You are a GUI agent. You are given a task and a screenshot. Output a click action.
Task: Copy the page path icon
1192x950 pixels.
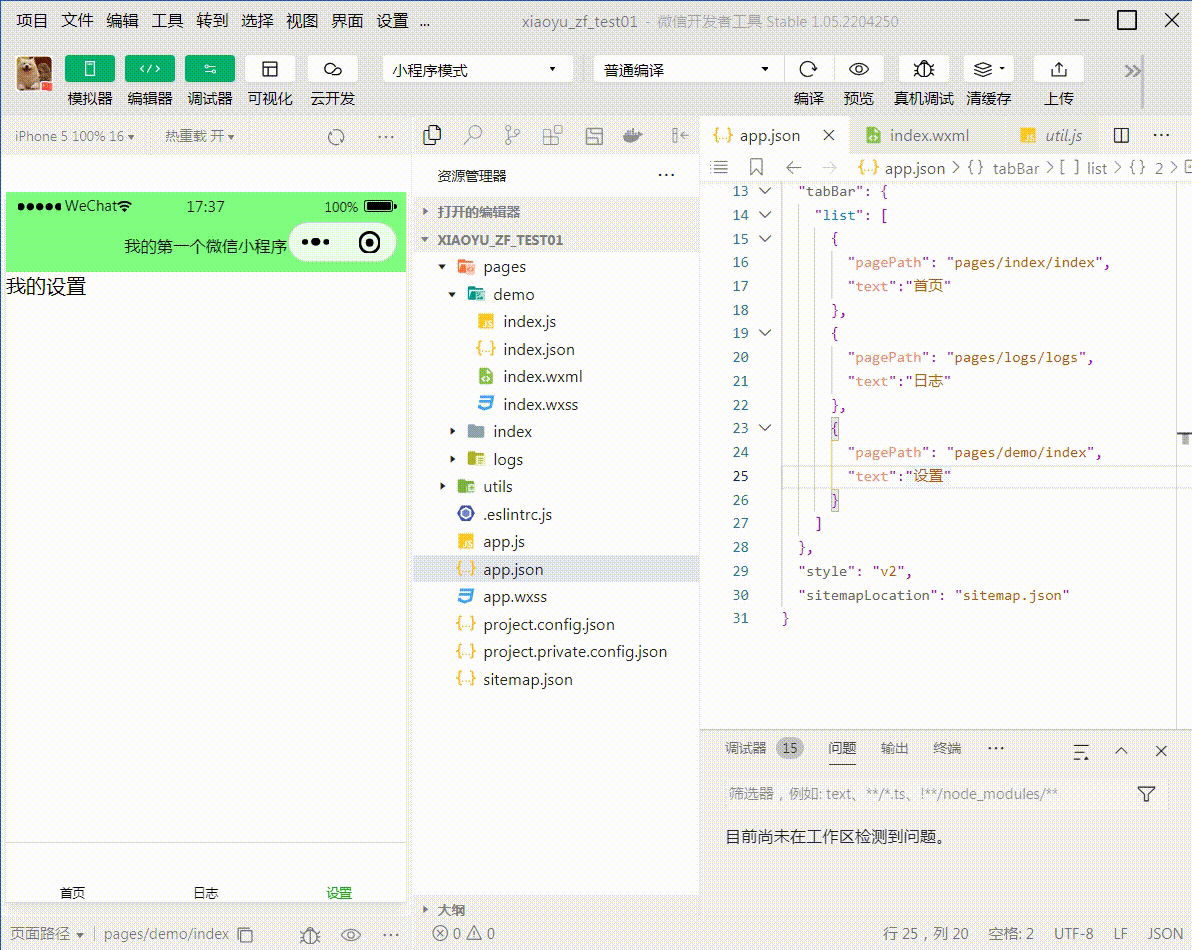246,935
